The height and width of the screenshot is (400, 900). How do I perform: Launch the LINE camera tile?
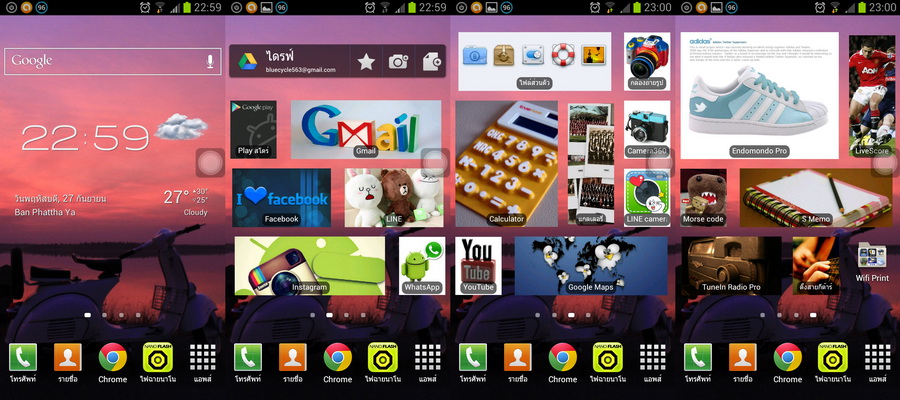[x=647, y=197]
